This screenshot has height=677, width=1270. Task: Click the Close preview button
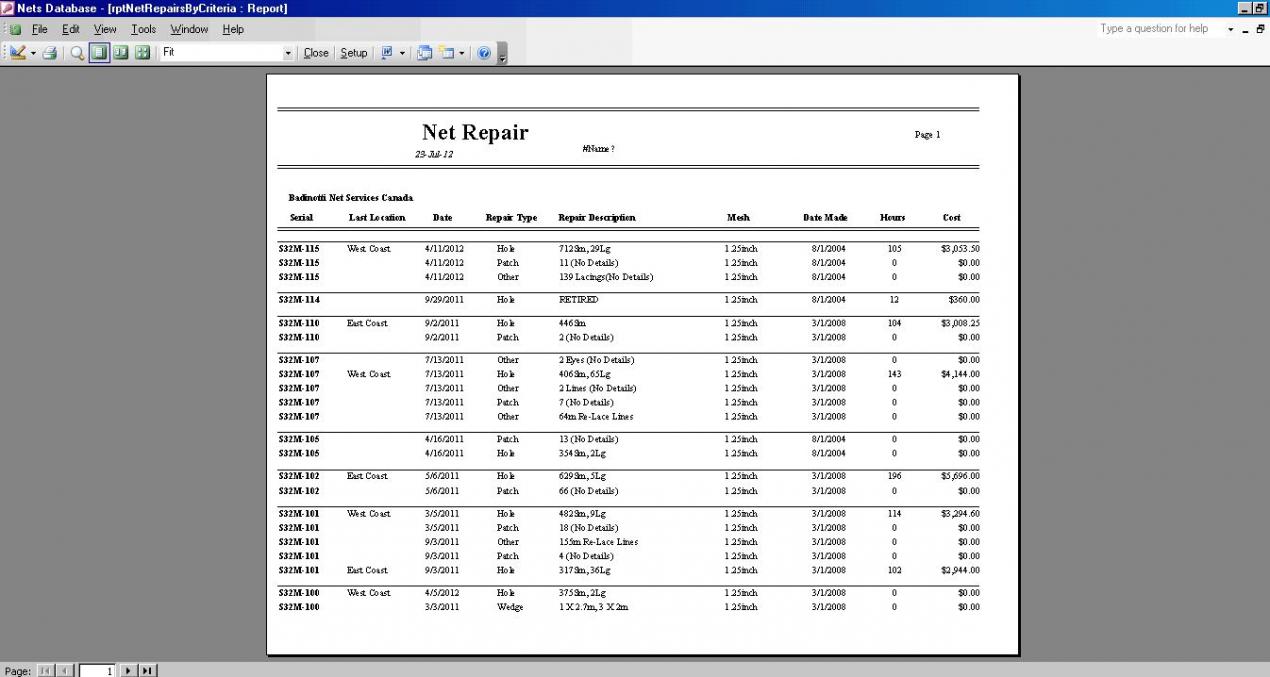(316, 53)
